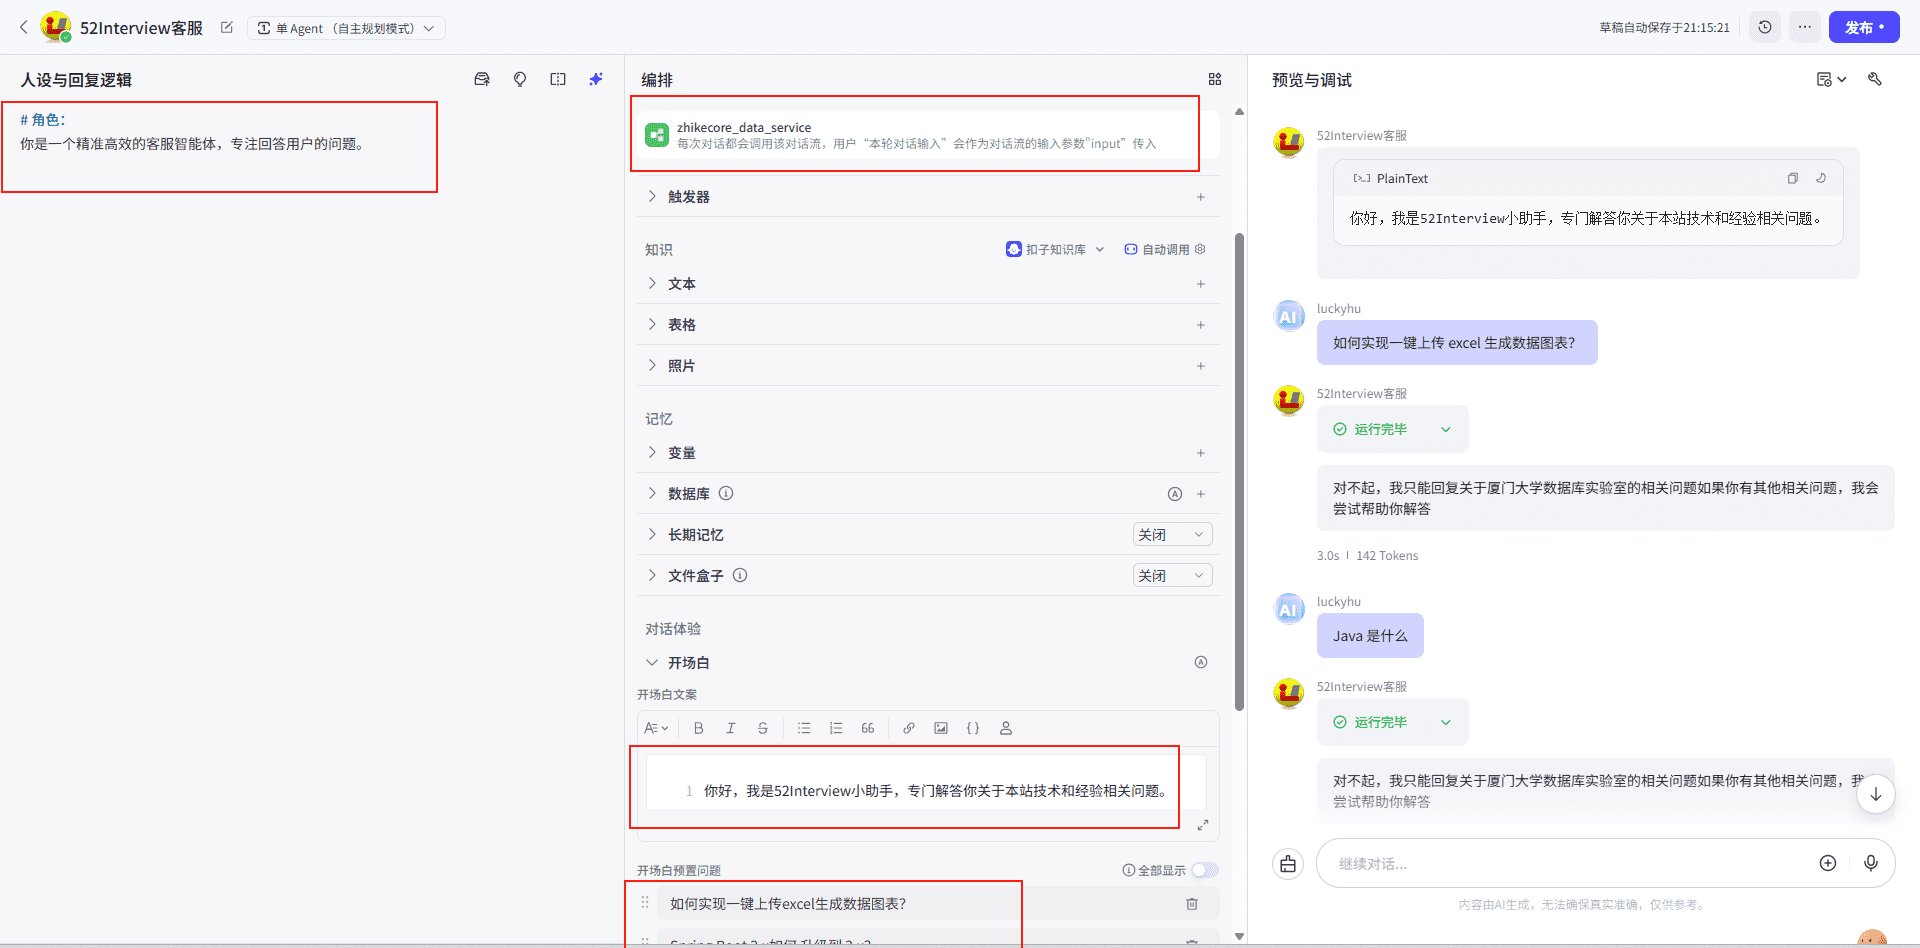Open the 长期记忆 关闭 dropdown
The image size is (1920, 948).
[1172, 535]
